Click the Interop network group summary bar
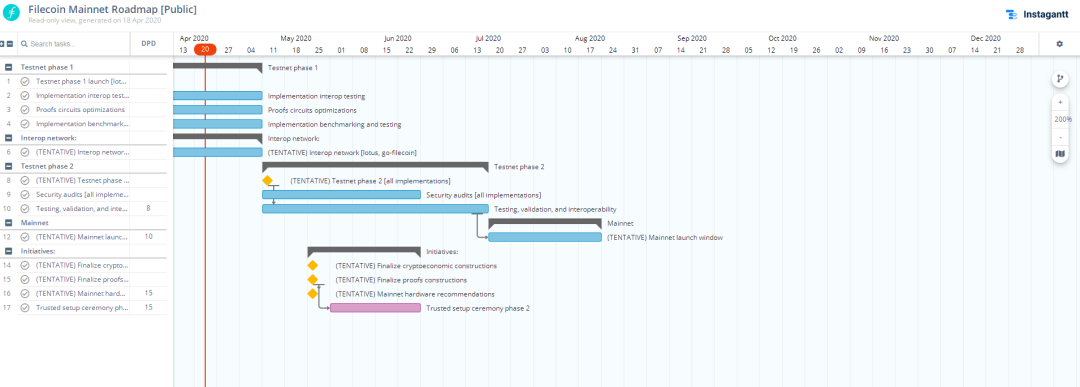1080x387 pixels. pyautogui.click(x=218, y=138)
